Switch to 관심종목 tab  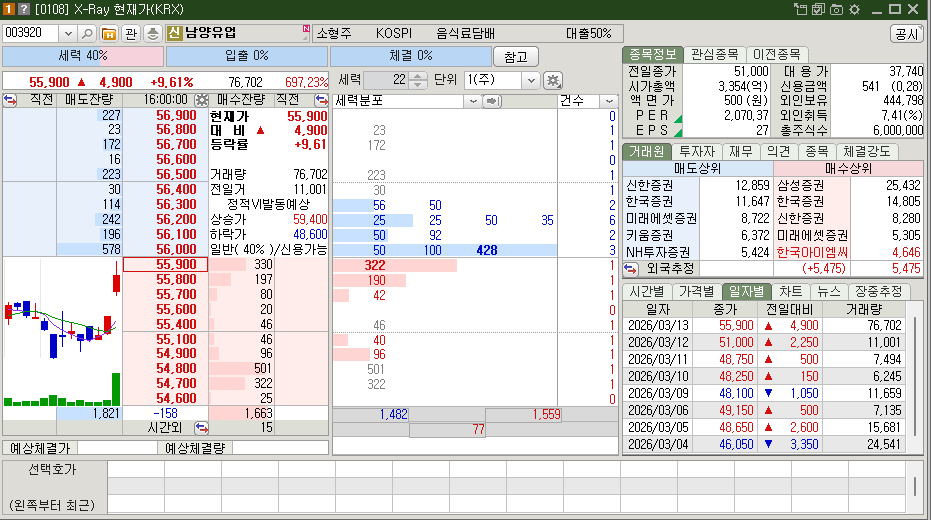click(715, 55)
